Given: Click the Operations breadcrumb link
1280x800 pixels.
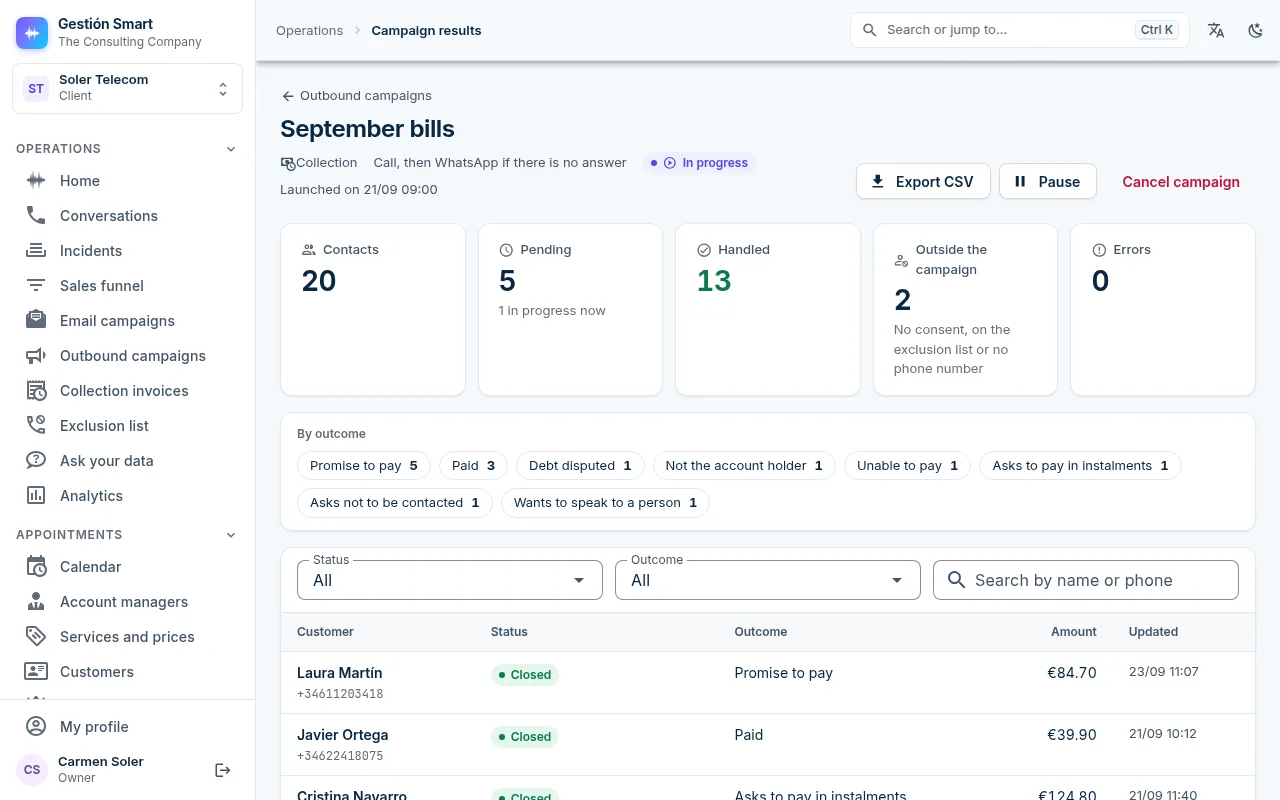Looking at the screenshot, I should [x=310, y=31].
